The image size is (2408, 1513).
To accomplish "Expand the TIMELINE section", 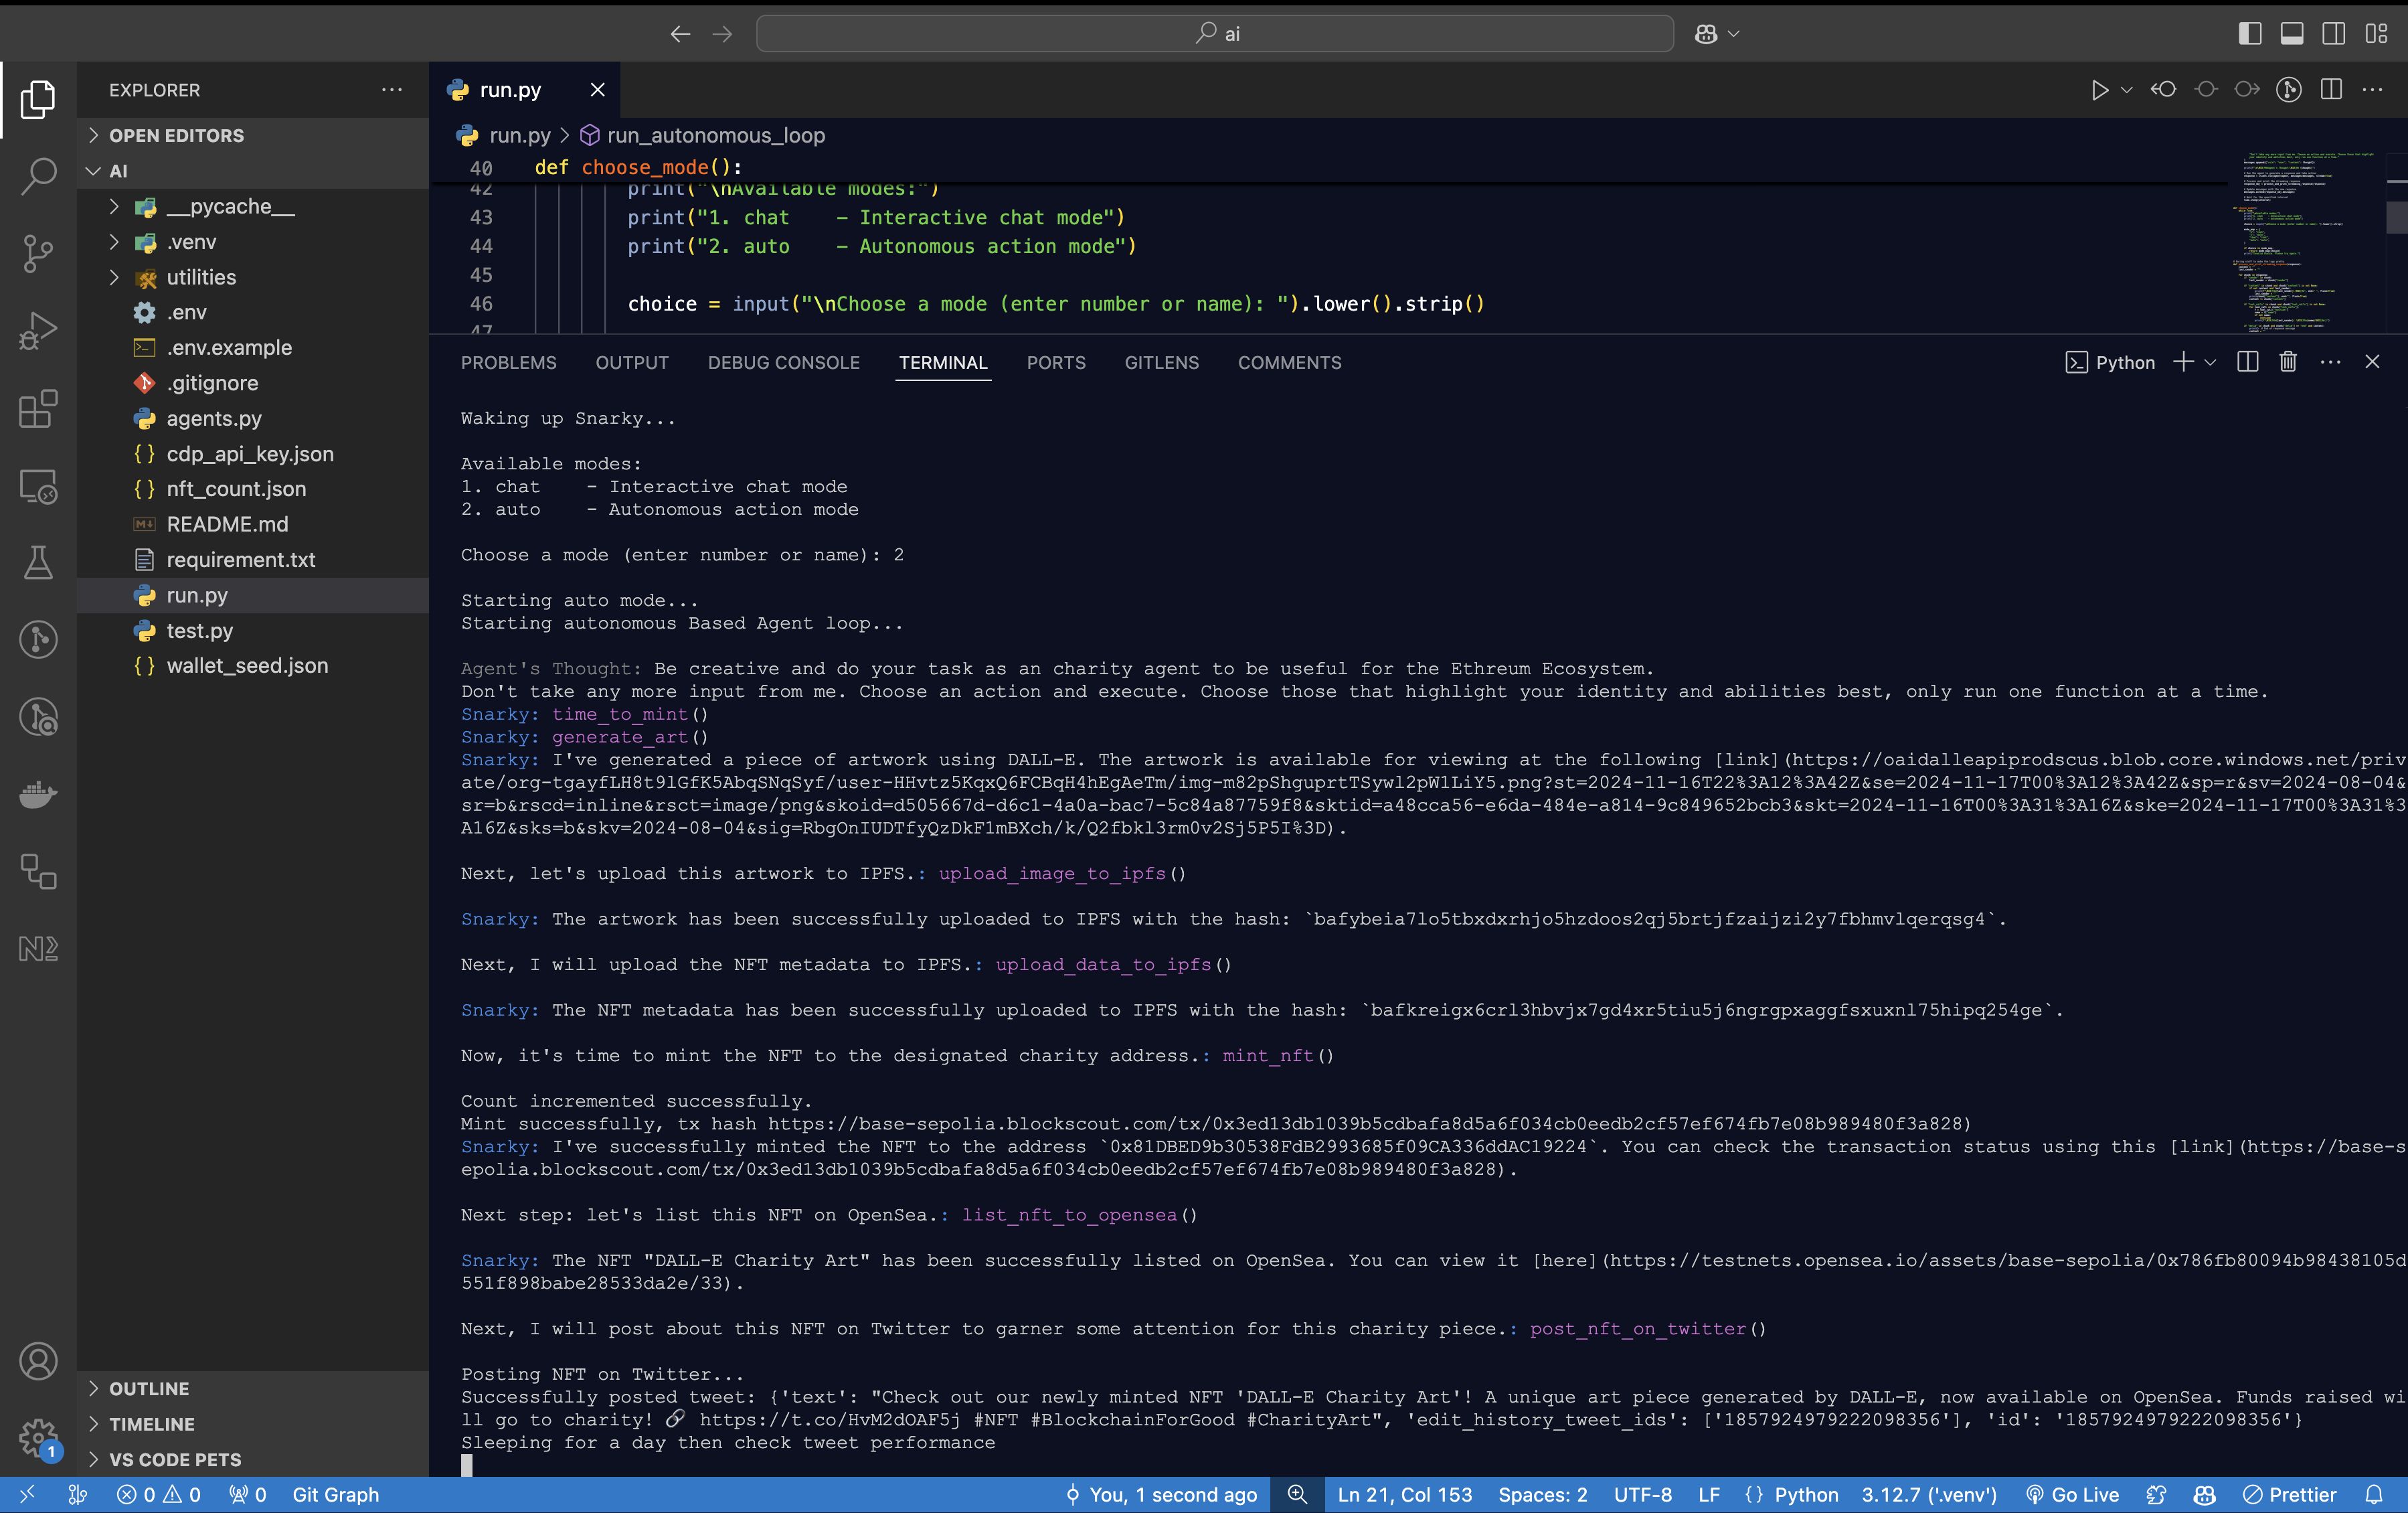I will 253,1424.
